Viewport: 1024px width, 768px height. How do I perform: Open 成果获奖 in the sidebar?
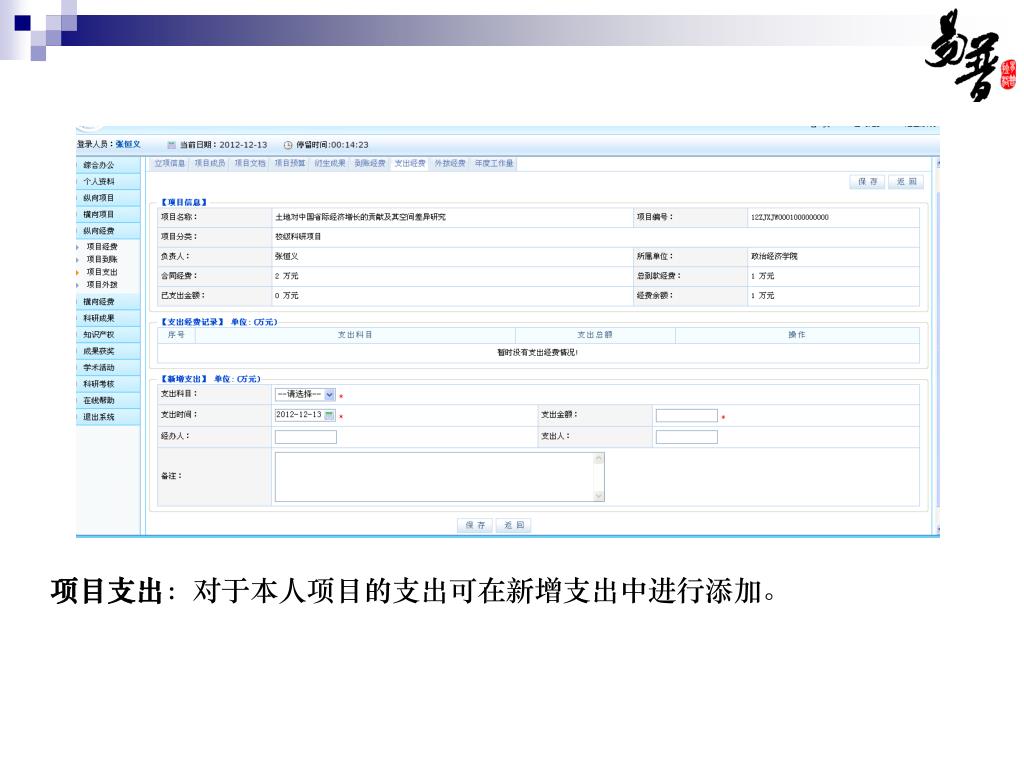[x=108, y=351]
